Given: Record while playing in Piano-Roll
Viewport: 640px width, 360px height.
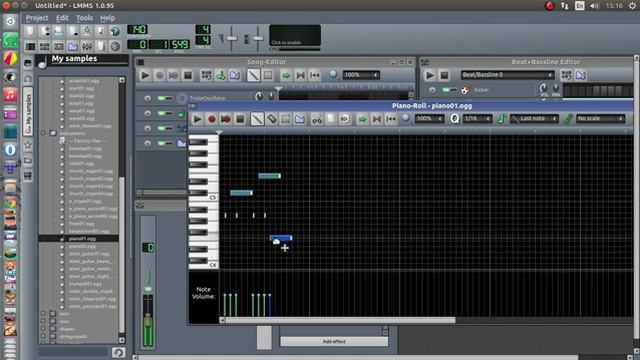Looking at the screenshot, I should click(x=226, y=119).
